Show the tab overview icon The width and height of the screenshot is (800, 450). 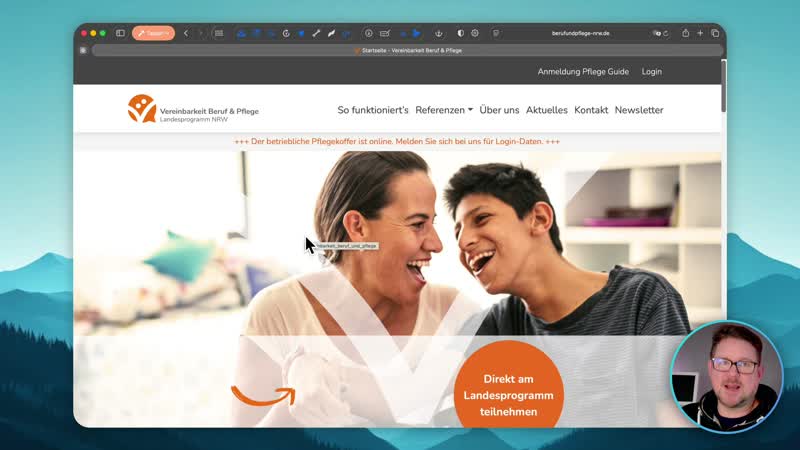click(715, 33)
